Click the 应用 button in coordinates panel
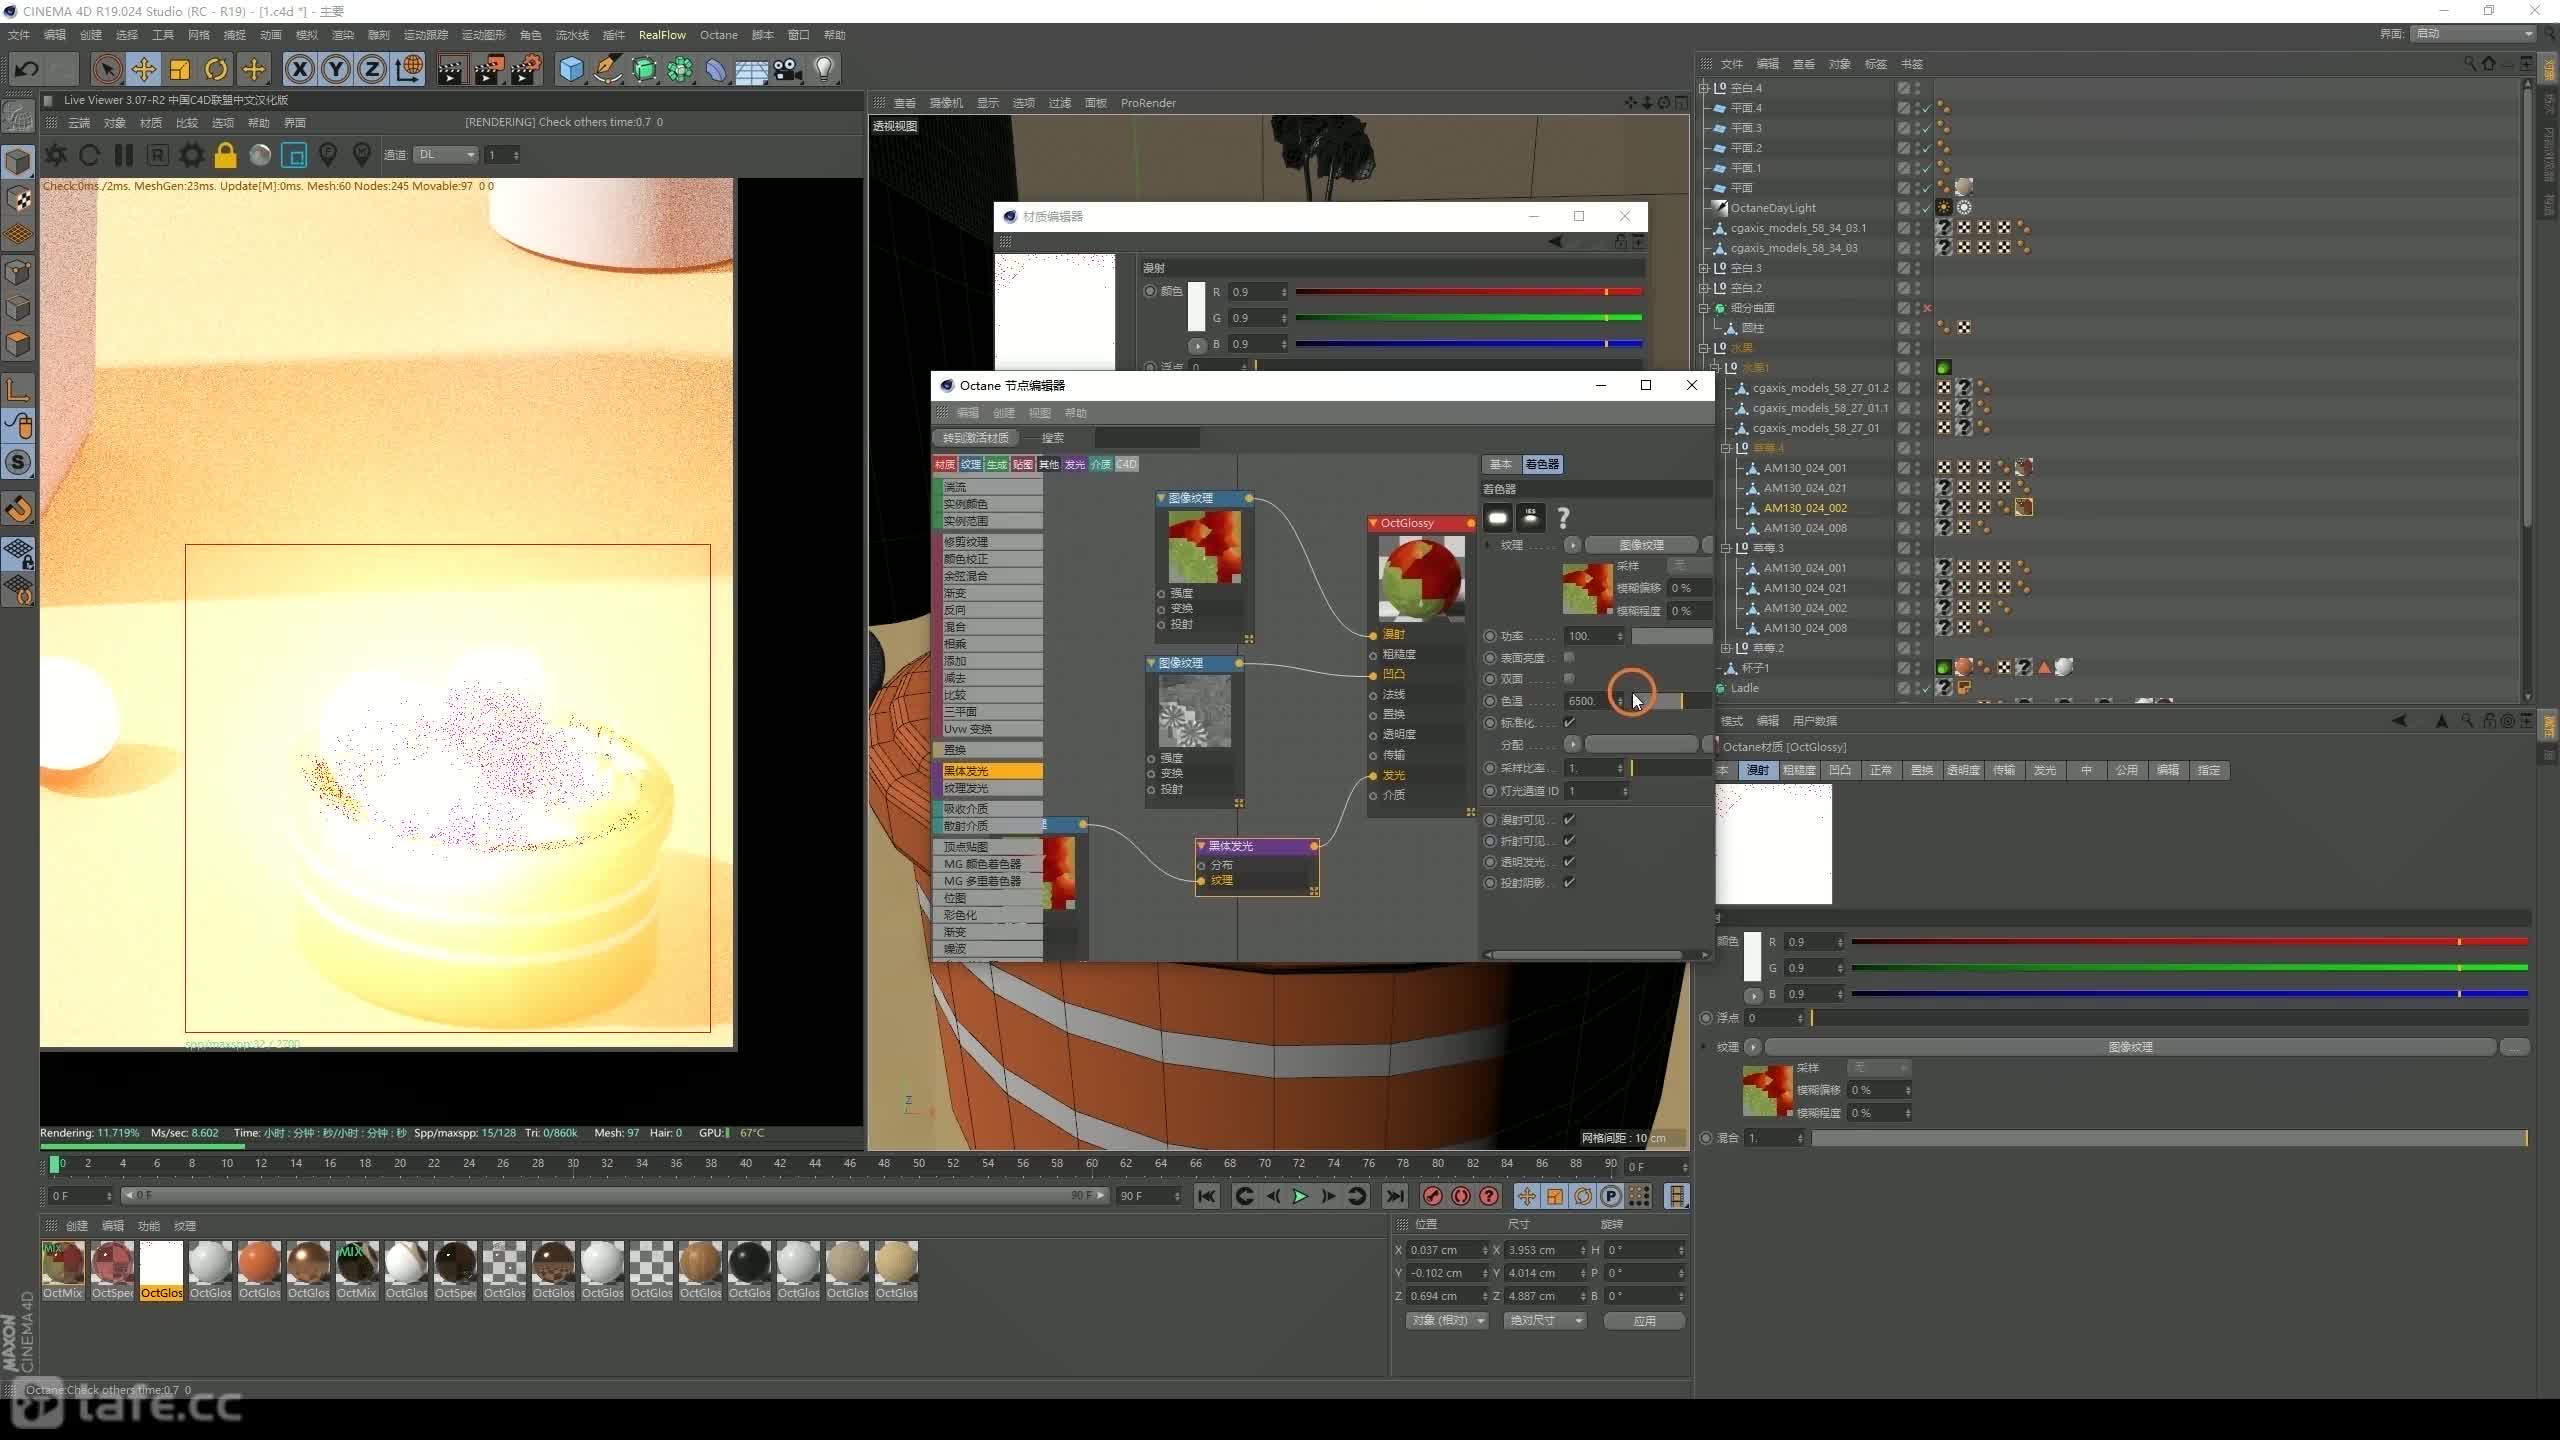This screenshot has width=2560, height=1440. (x=1645, y=1321)
